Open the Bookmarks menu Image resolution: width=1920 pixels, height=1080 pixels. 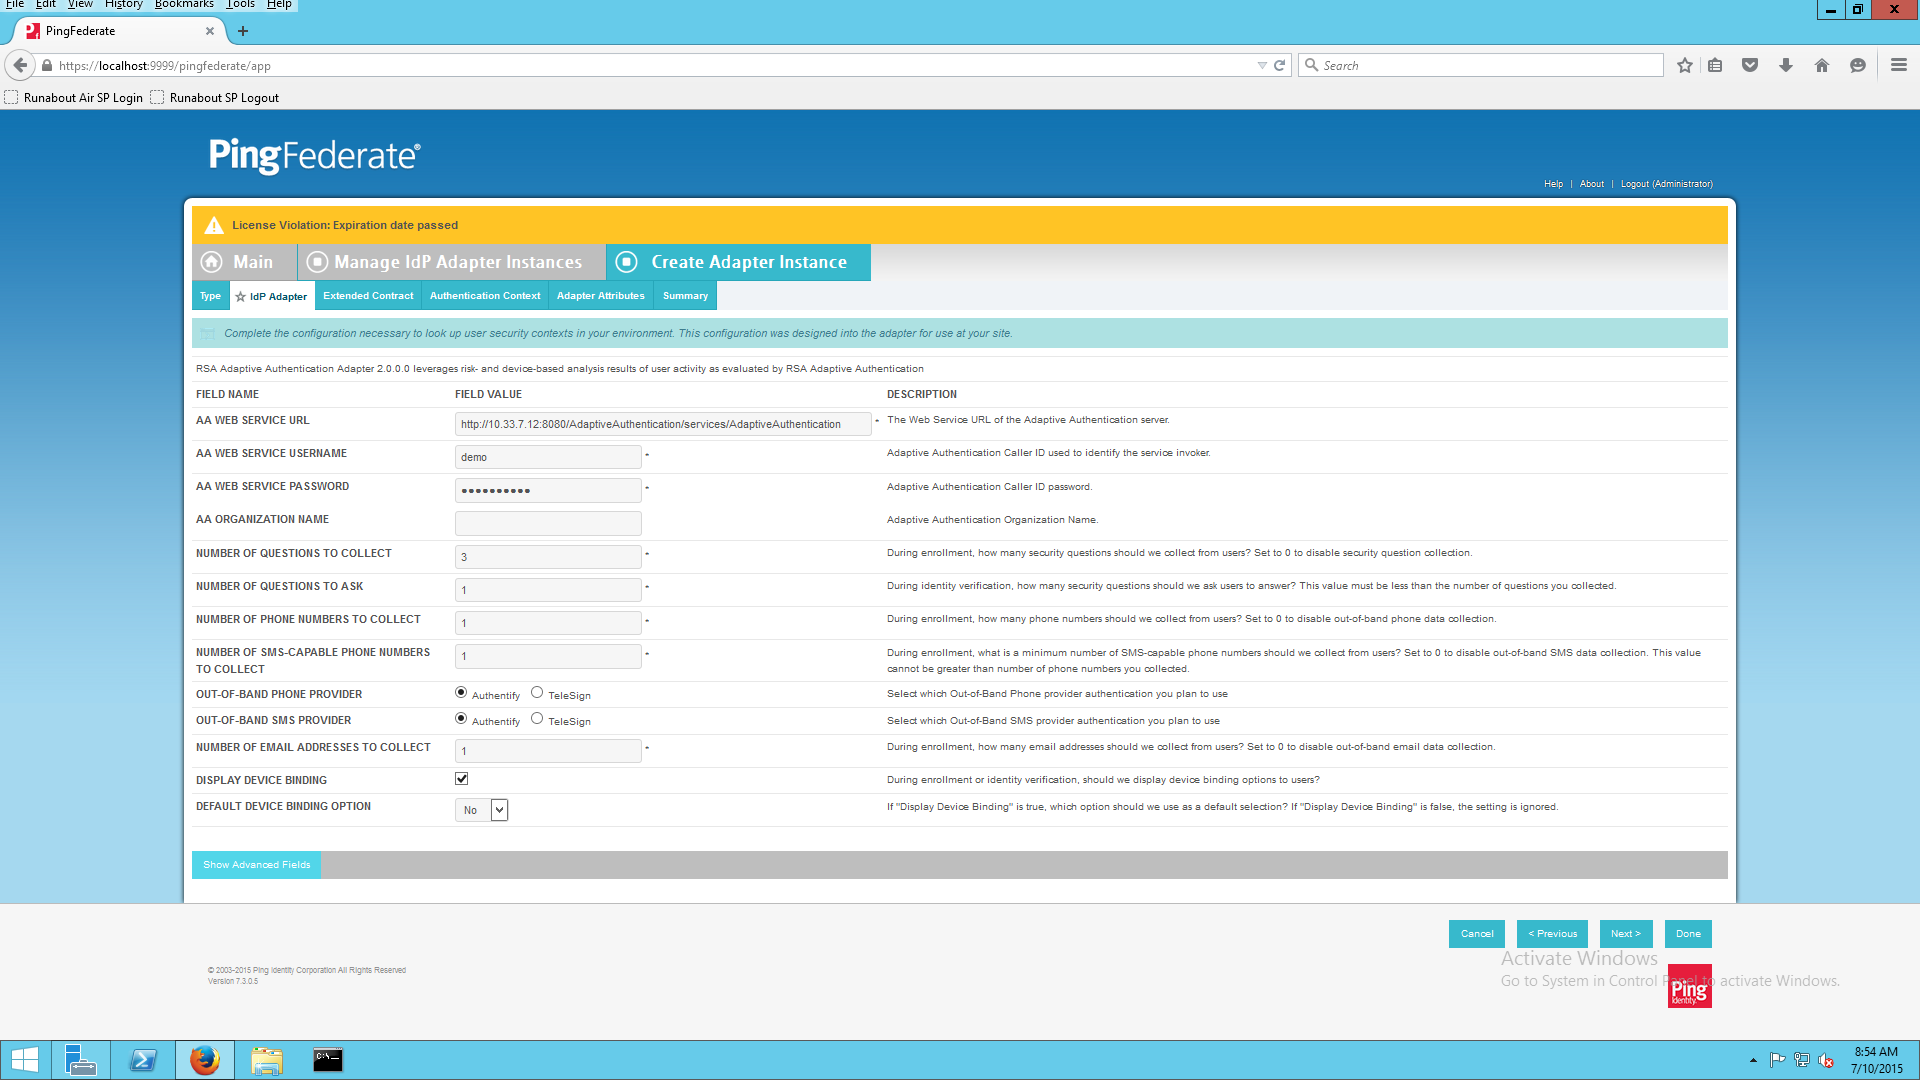184,4
